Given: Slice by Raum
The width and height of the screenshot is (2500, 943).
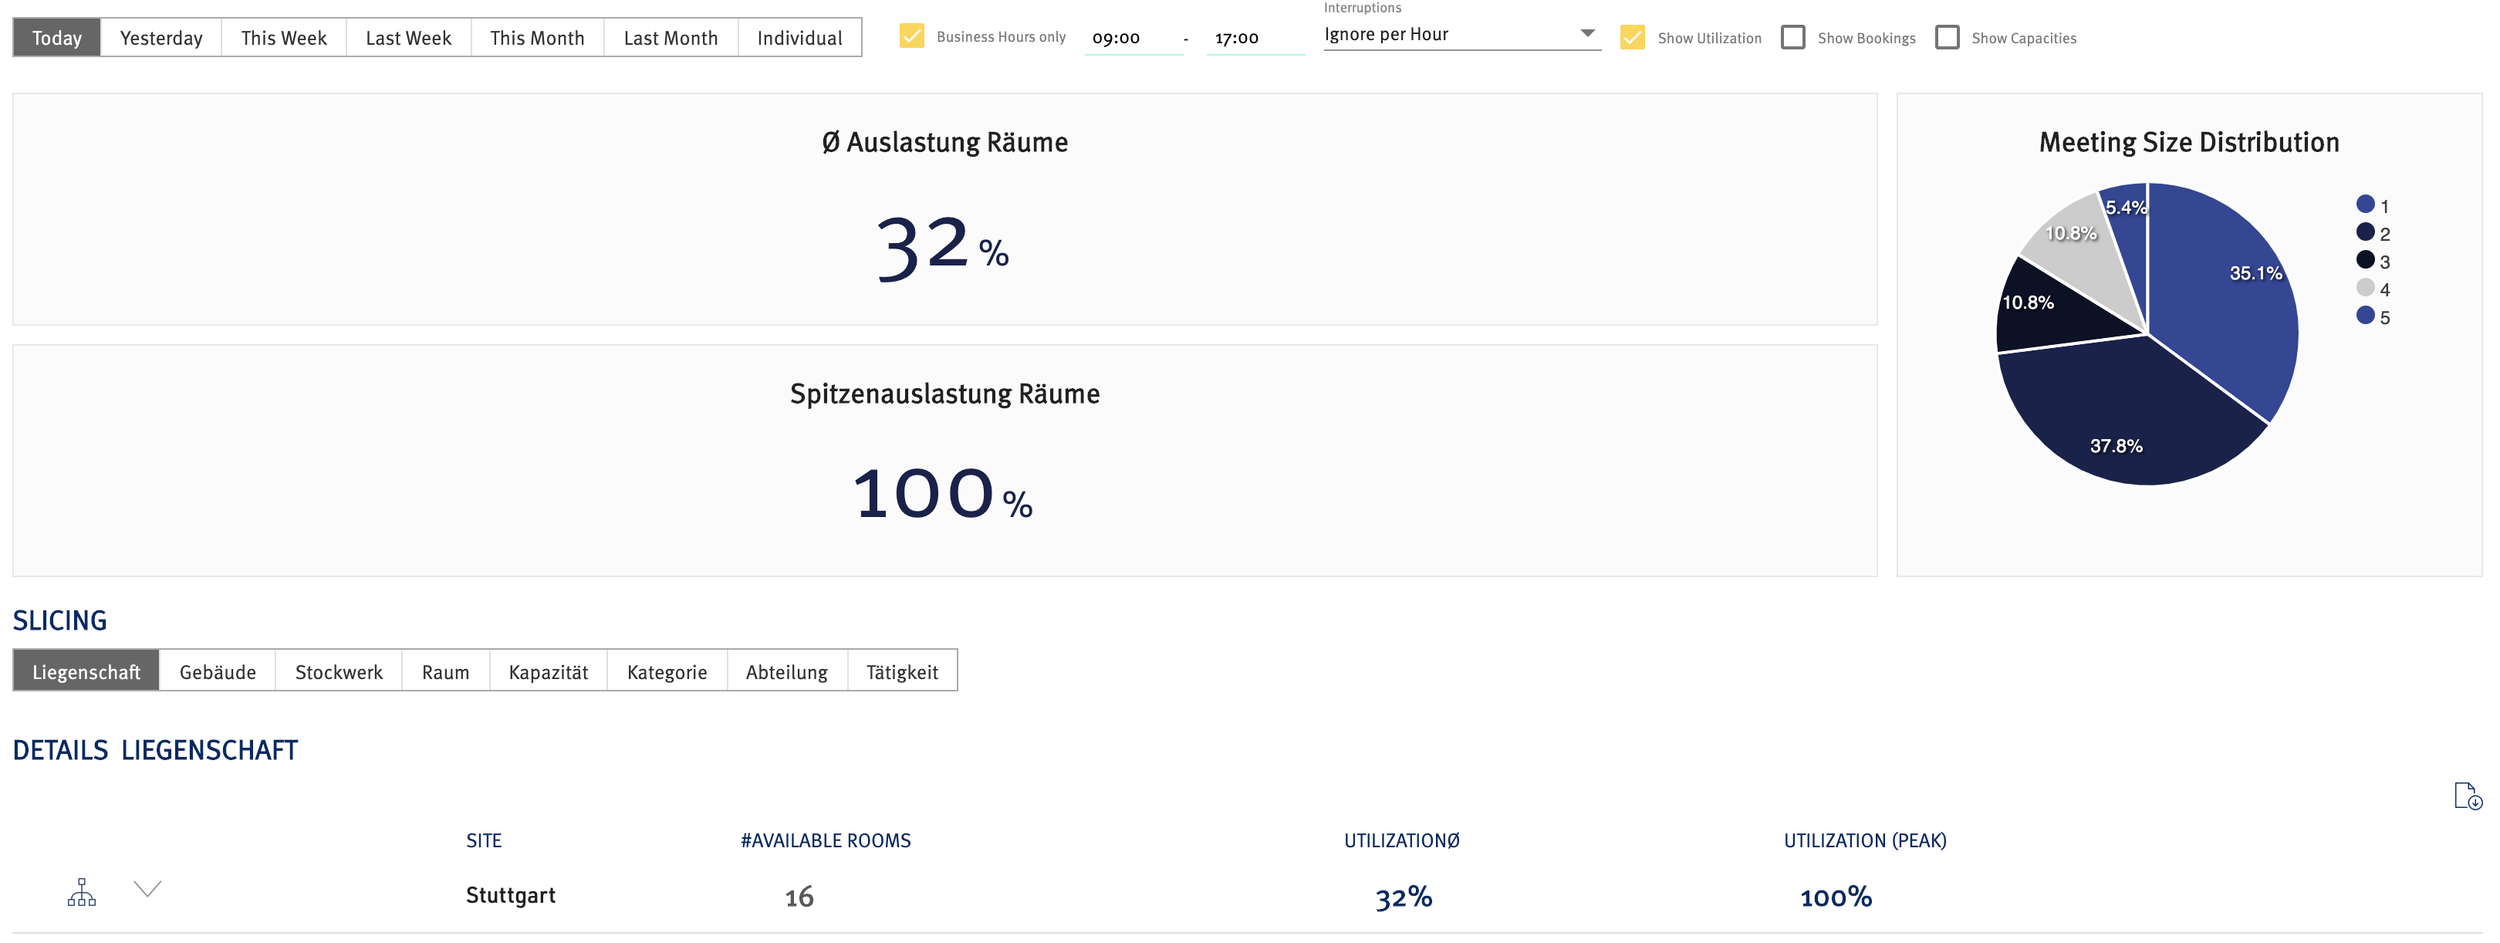Looking at the screenshot, I should pos(446,671).
